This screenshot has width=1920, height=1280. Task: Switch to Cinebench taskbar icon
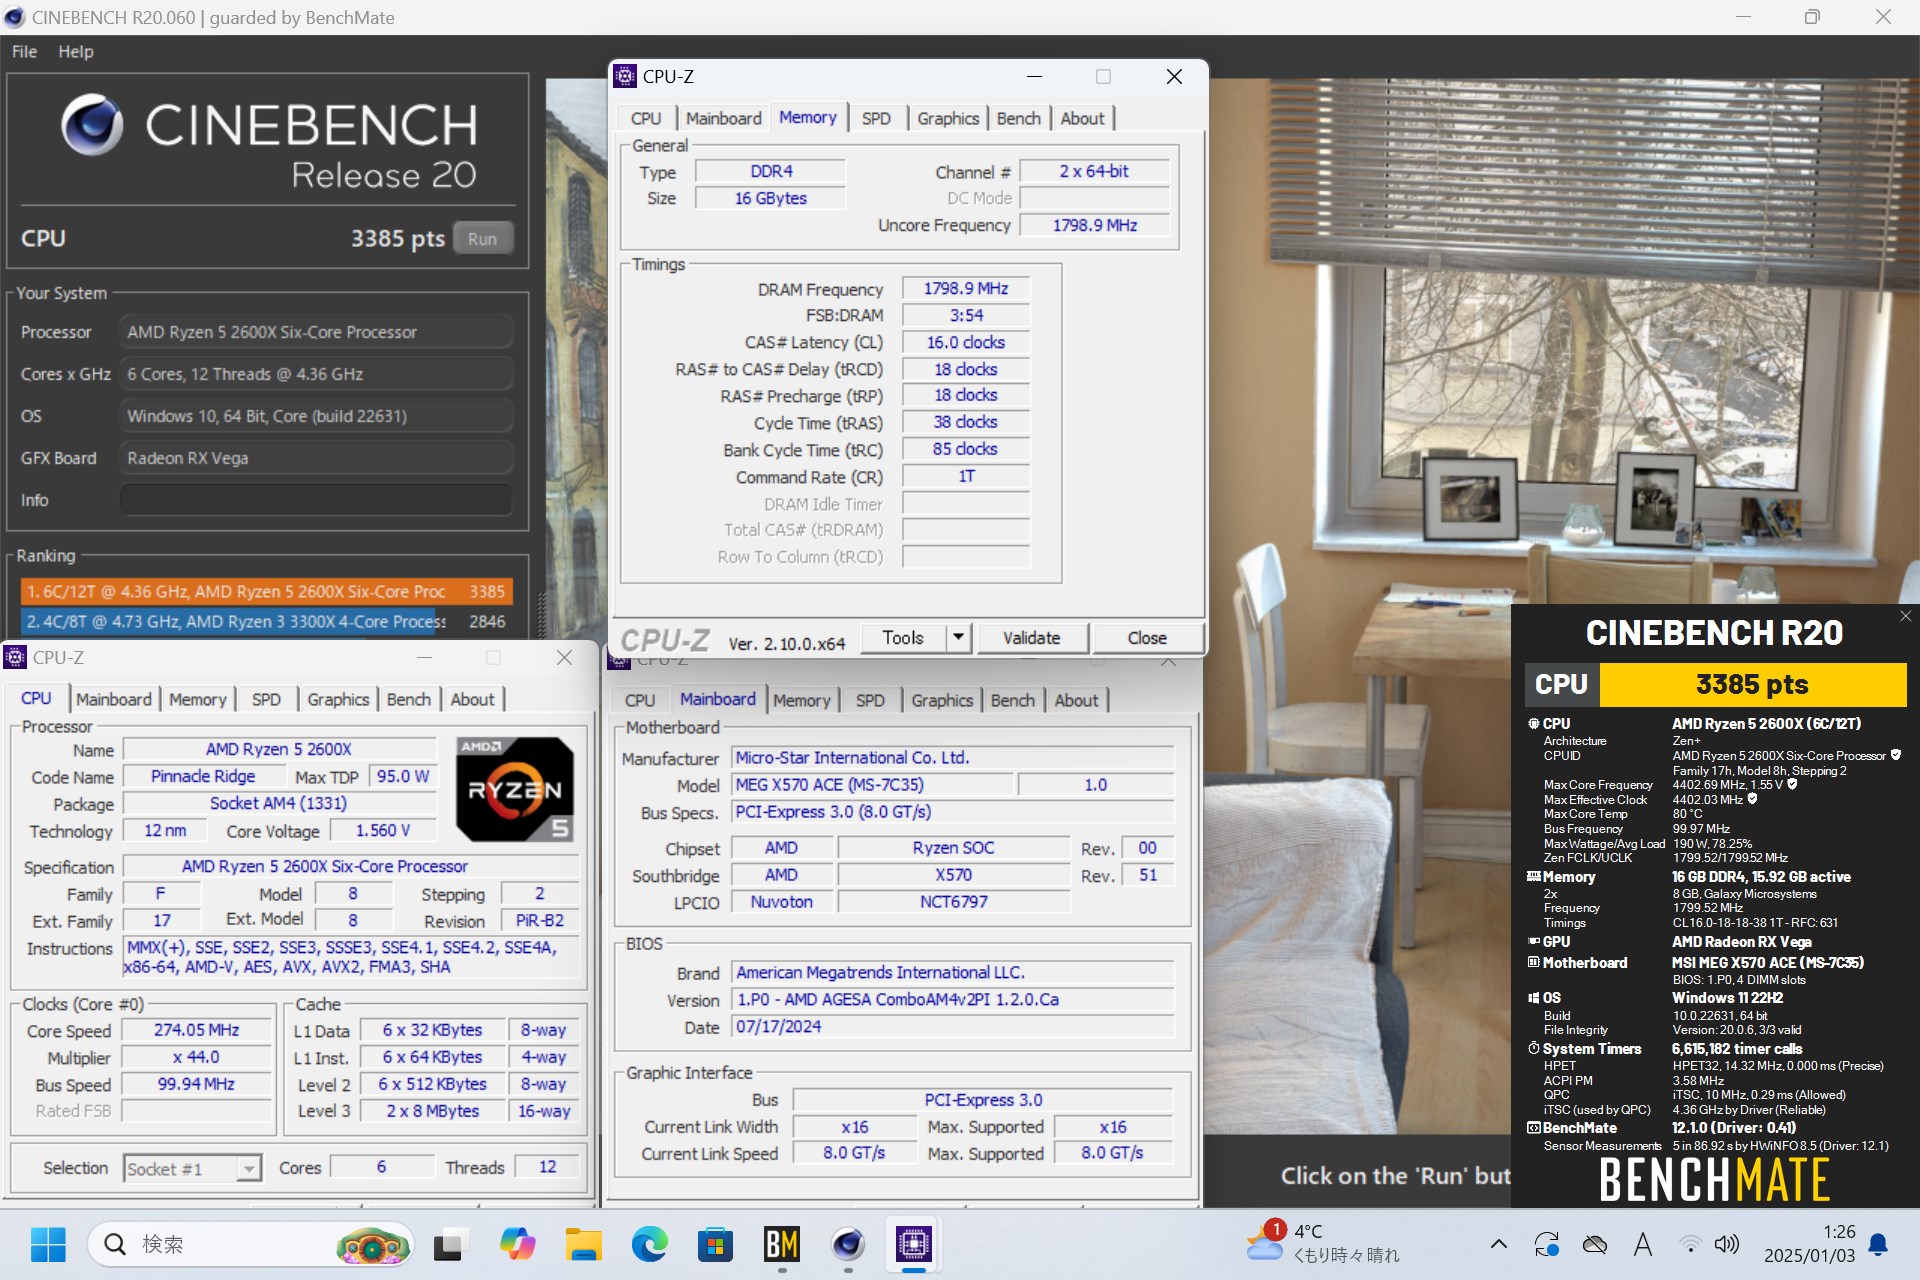click(848, 1244)
